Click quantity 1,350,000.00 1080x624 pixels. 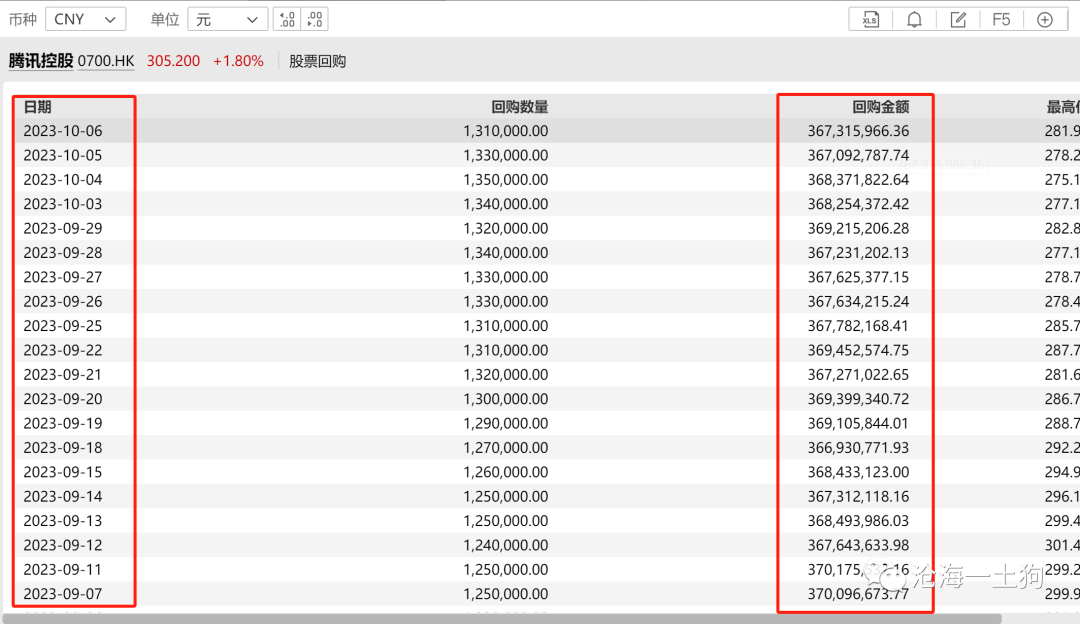(506, 180)
